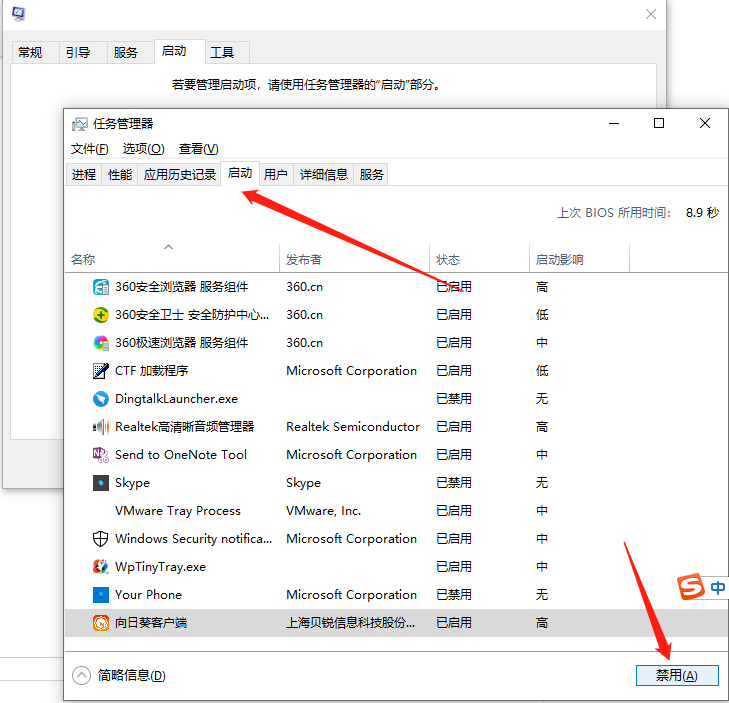The width and height of the screenshot is (729, 703).
Task: Click the WpTinyTray.exe icon
Action: [x=100, y=566]
